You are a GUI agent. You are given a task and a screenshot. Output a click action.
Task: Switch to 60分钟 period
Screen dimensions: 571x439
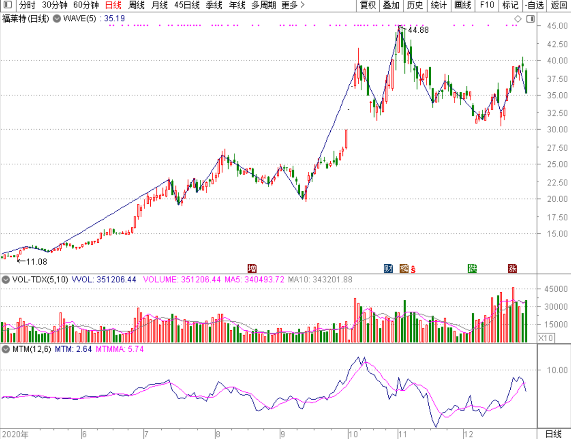pos(86,5)
